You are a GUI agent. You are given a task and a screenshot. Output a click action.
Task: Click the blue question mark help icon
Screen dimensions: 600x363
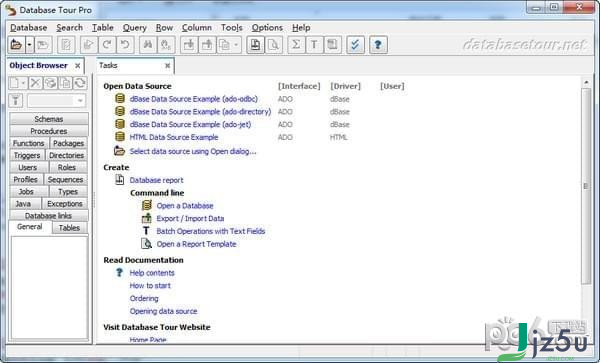378,45
